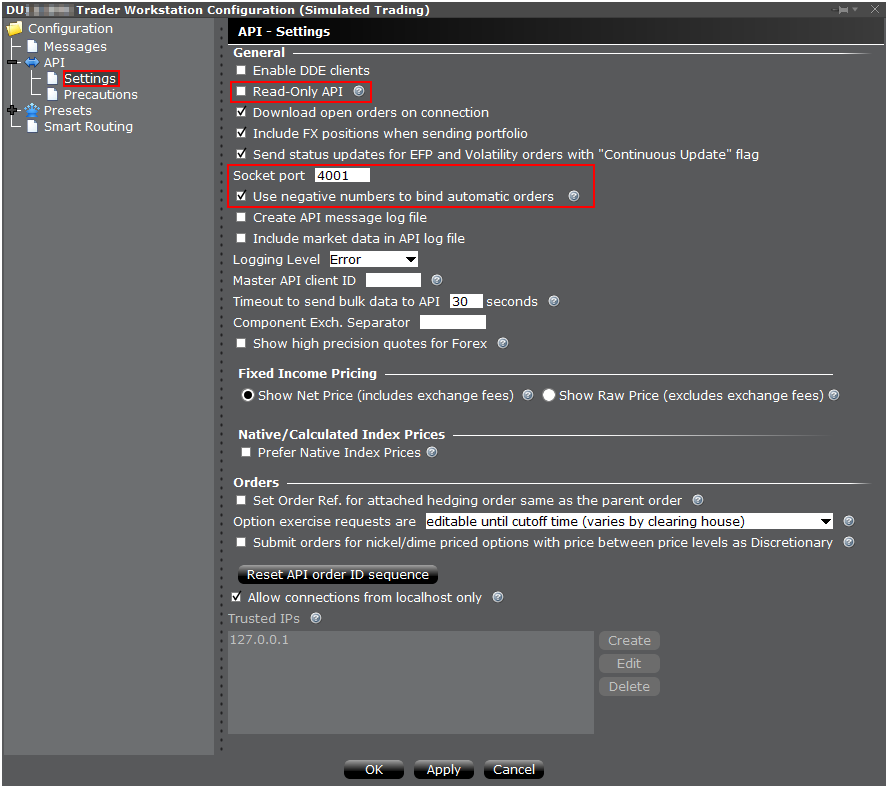This screenshot has height=788, width=888.
Task: Click info icon beside Master API client ID
Action: point(436,281)
